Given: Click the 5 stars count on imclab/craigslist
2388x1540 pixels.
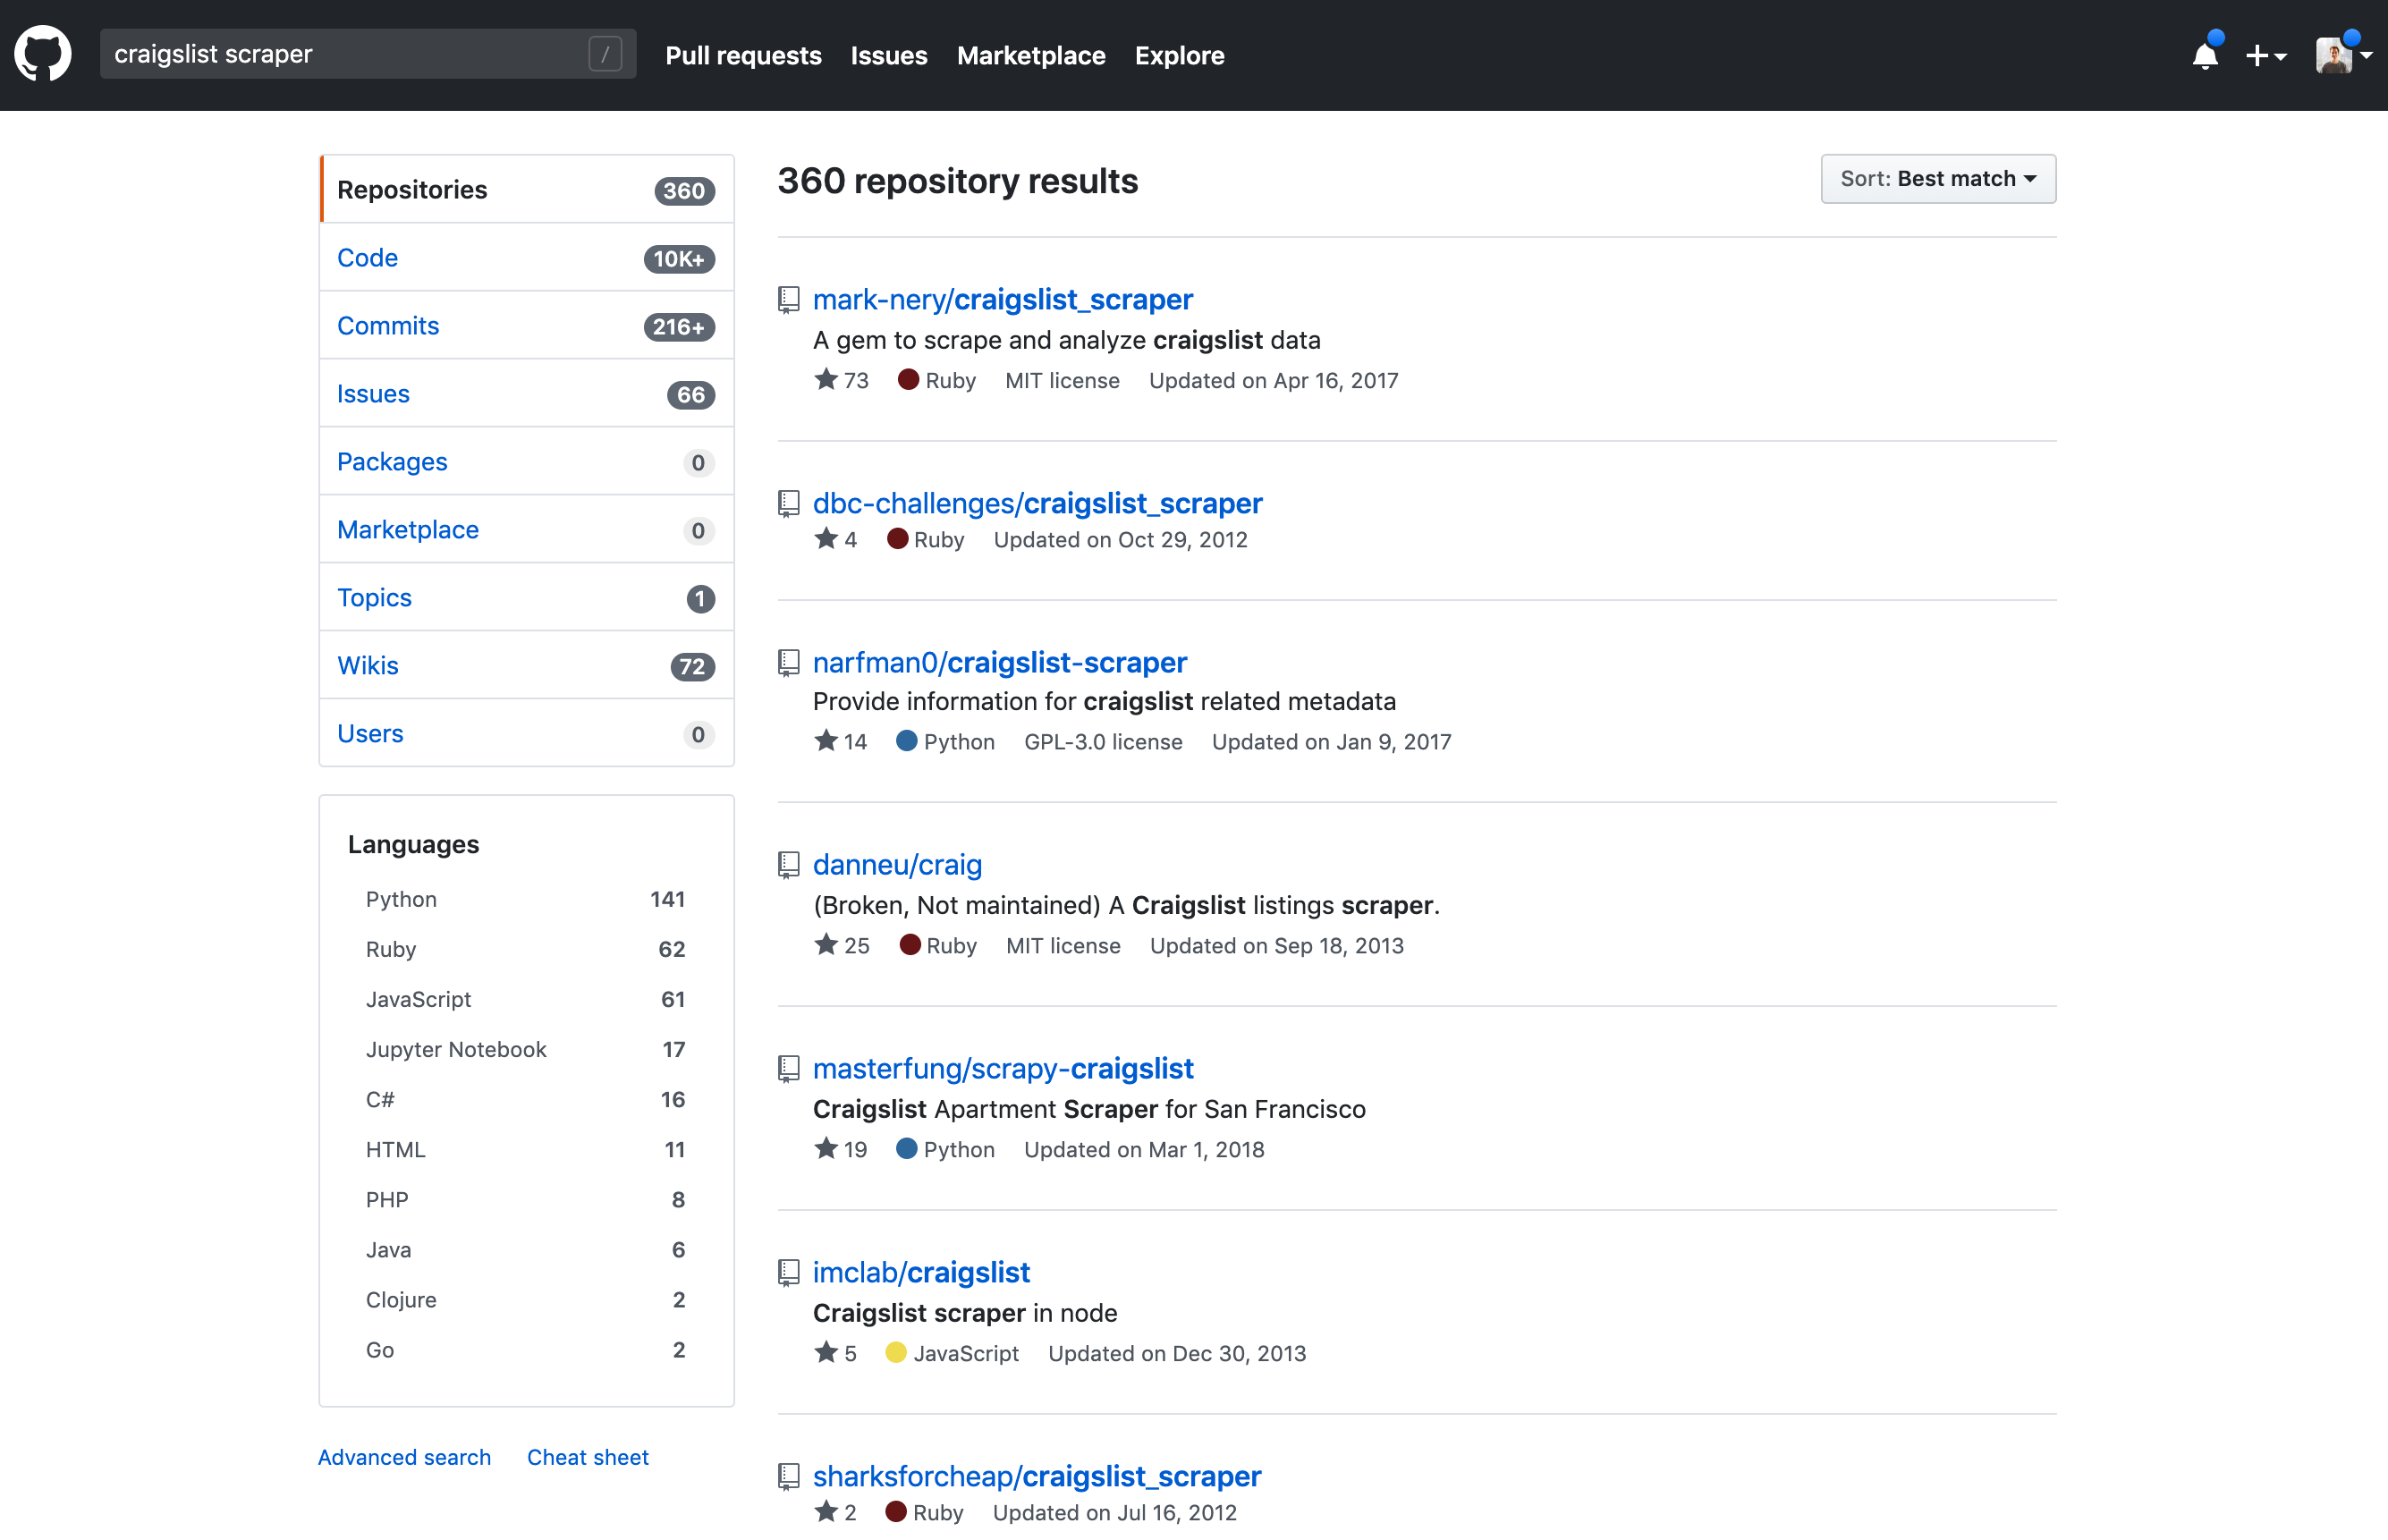Looking at the screenshot, I should click(835, 1353).
